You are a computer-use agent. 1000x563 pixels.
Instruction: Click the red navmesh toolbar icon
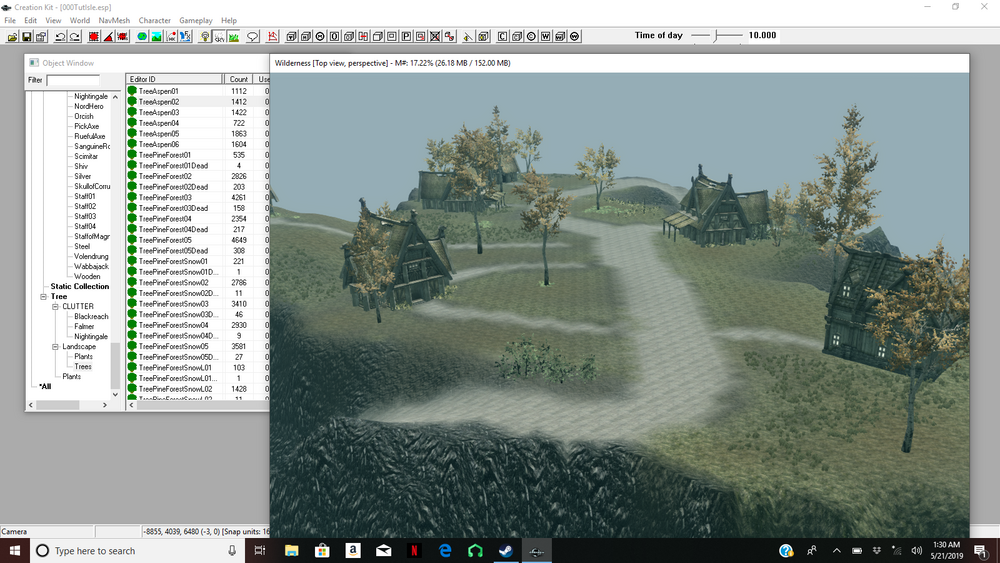tap(272, 36)
